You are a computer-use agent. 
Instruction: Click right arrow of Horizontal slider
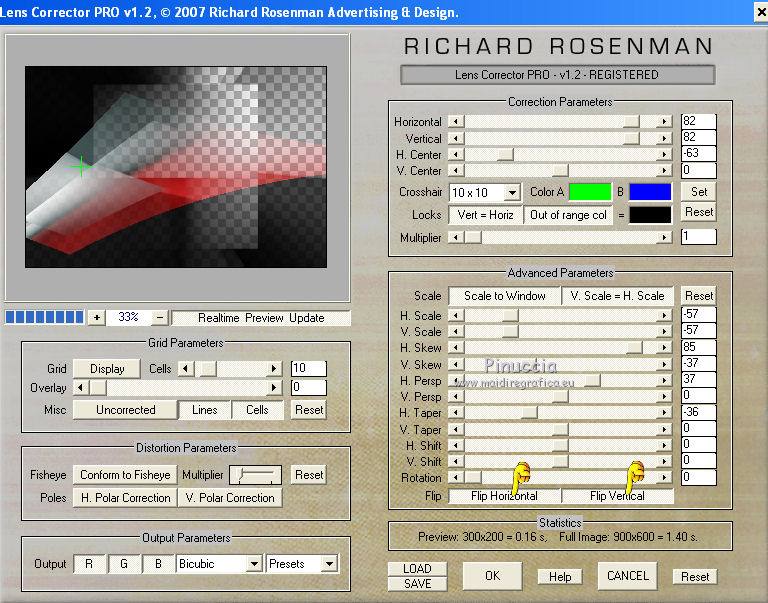pos(664,122)
